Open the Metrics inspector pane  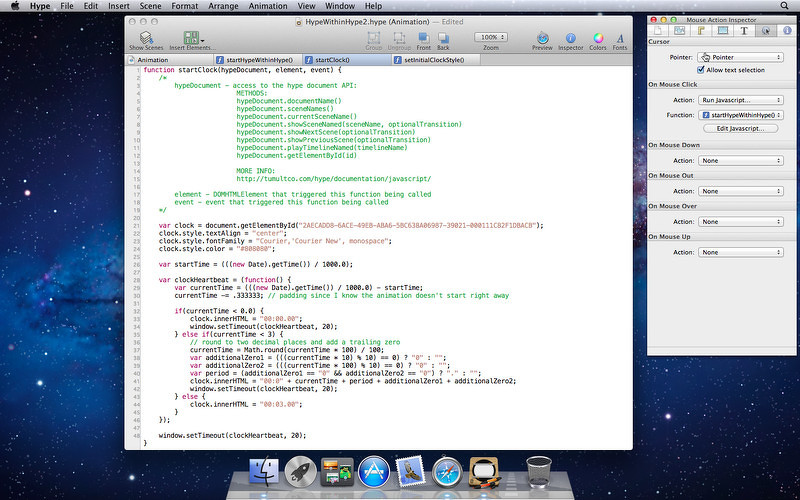coord(701,31)
